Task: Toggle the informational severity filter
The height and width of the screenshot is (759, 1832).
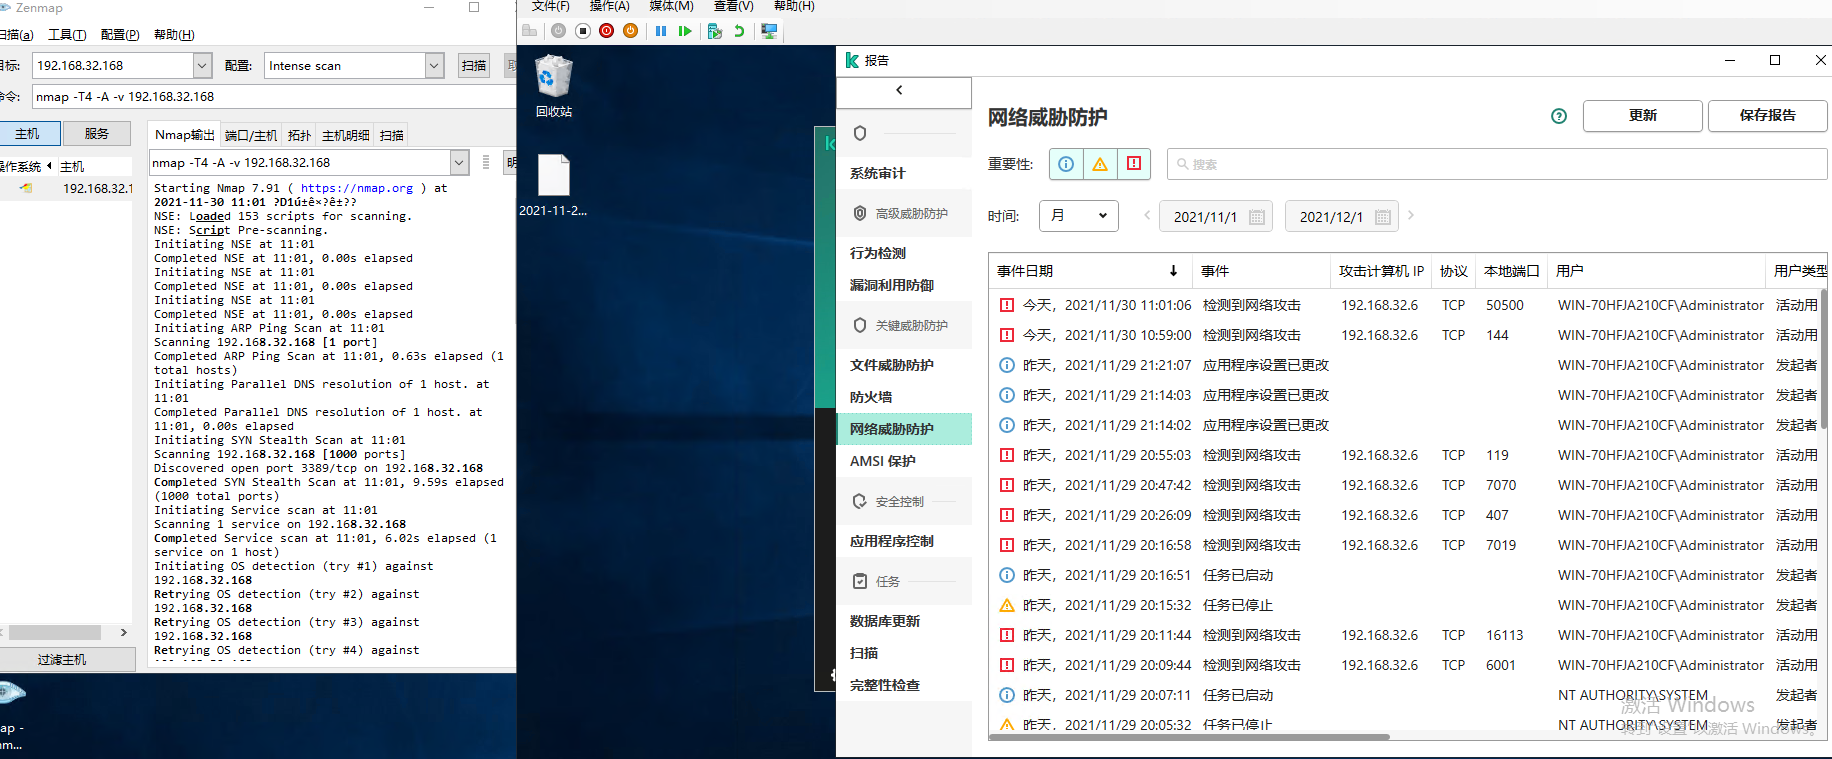Action: [x=1066, y=164]
